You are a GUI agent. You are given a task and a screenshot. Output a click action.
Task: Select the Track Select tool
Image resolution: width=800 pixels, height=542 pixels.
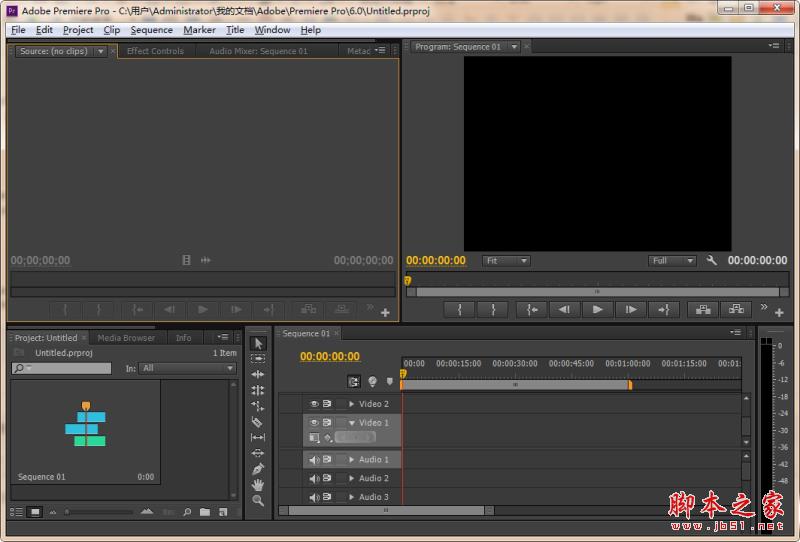[x=258, y=359]
